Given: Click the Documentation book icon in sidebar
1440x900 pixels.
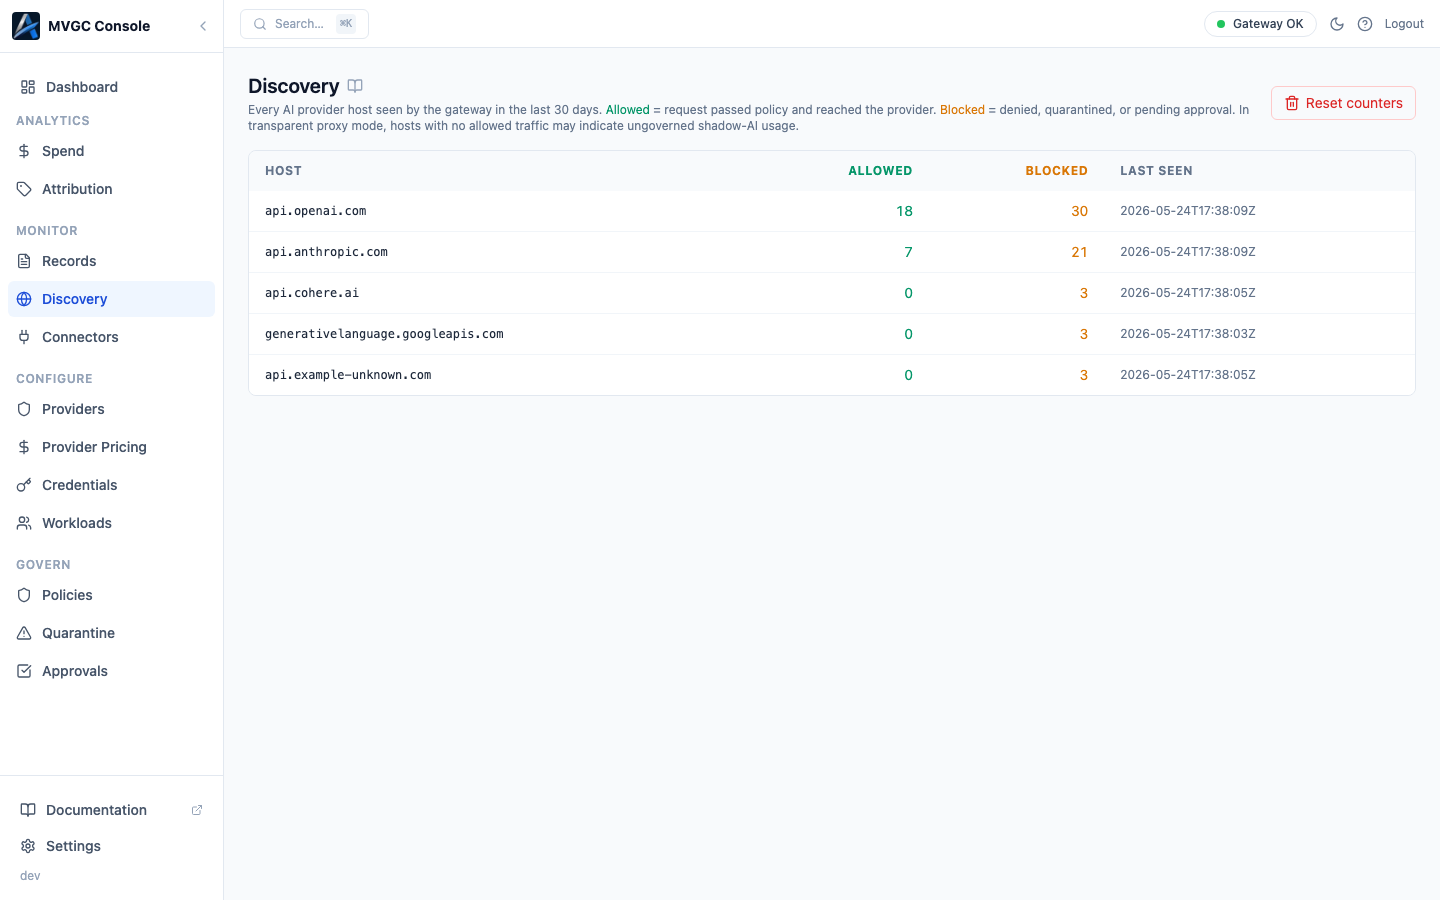Looking at the screenshot, I should pos(28,810).
